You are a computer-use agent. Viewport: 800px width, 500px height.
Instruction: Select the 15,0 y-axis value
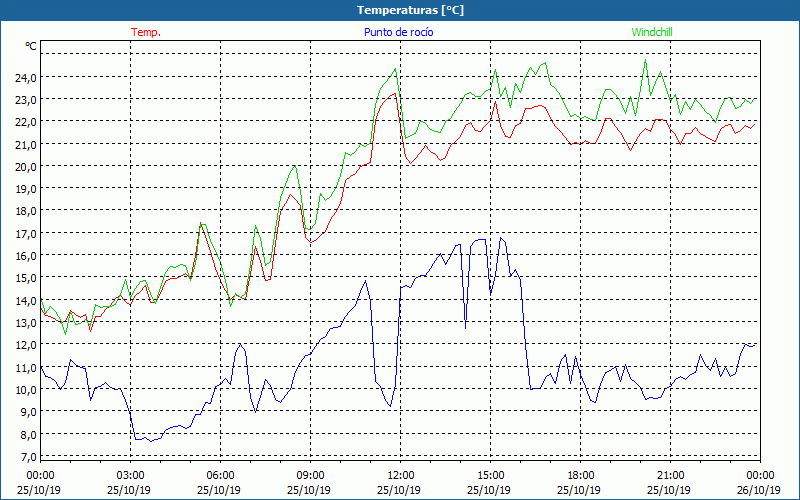coord(27,279)
